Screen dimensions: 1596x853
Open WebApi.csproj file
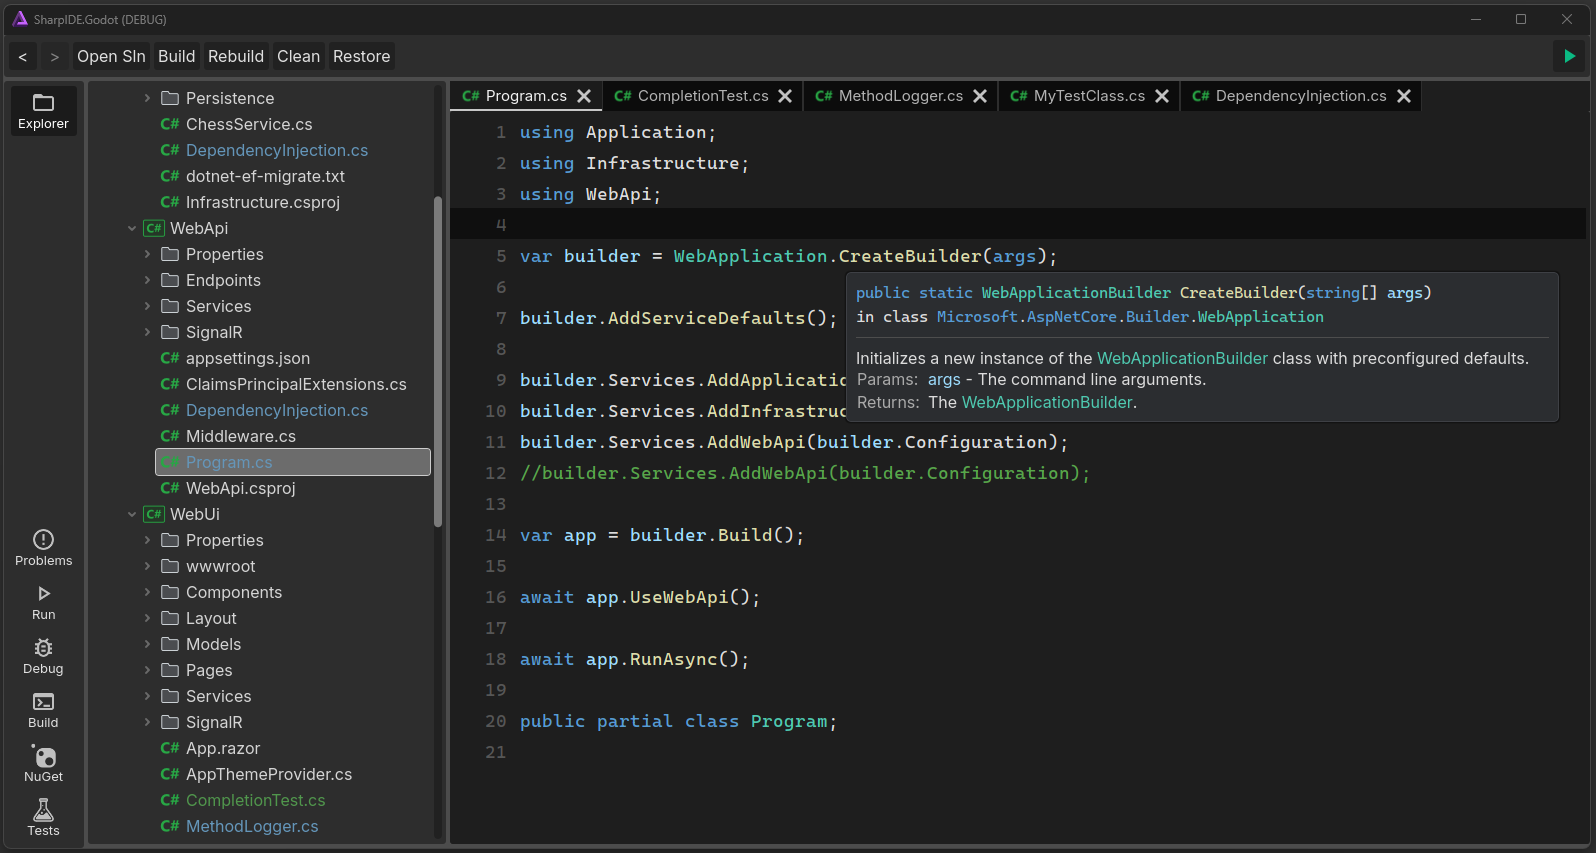coord(241,488)
